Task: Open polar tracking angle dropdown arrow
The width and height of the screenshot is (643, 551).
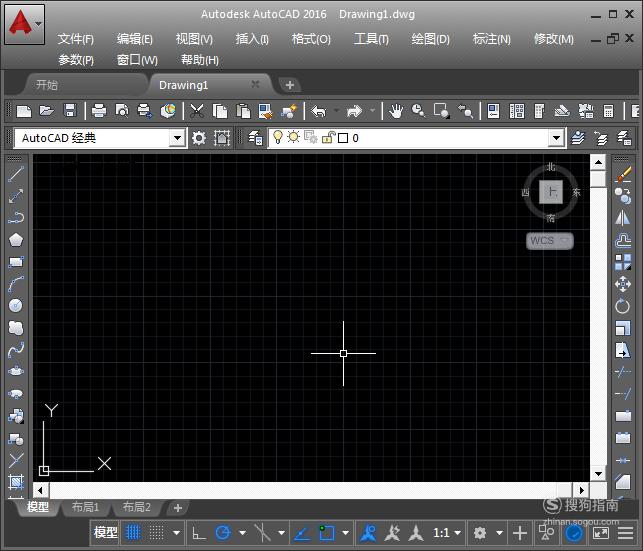Action: 242,533
